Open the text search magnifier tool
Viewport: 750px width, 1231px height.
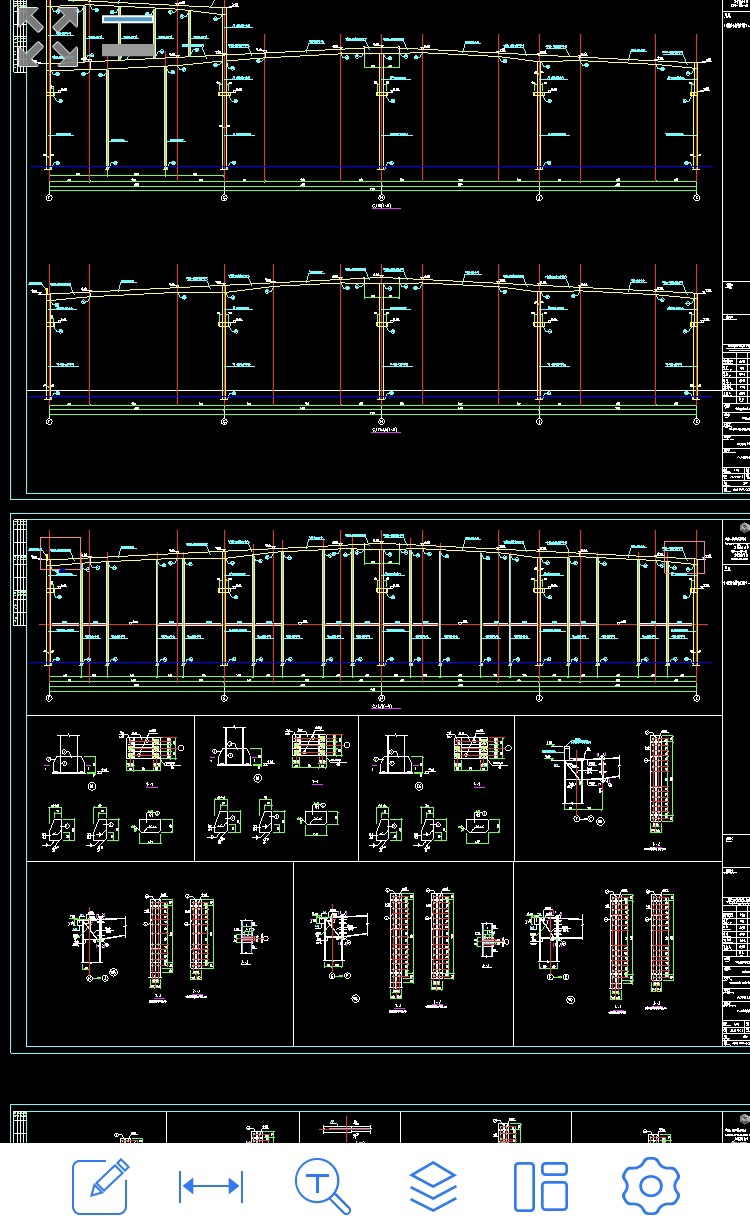pos(322,1187)
